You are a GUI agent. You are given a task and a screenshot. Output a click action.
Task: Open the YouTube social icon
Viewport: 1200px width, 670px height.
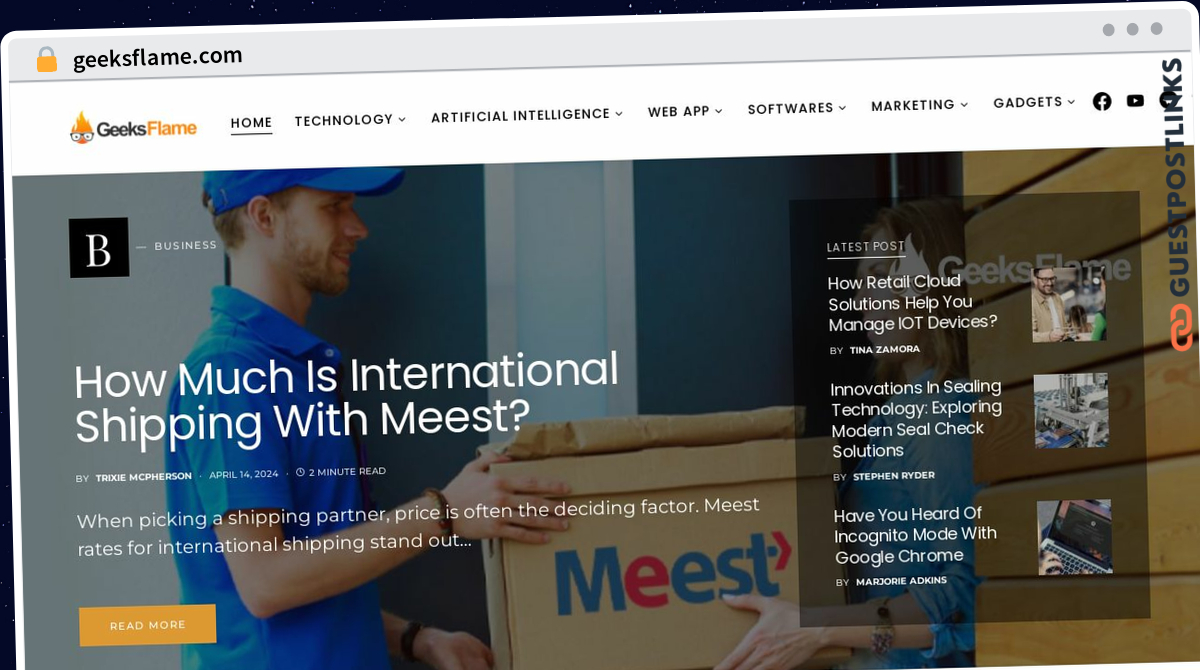[1135, 100]
